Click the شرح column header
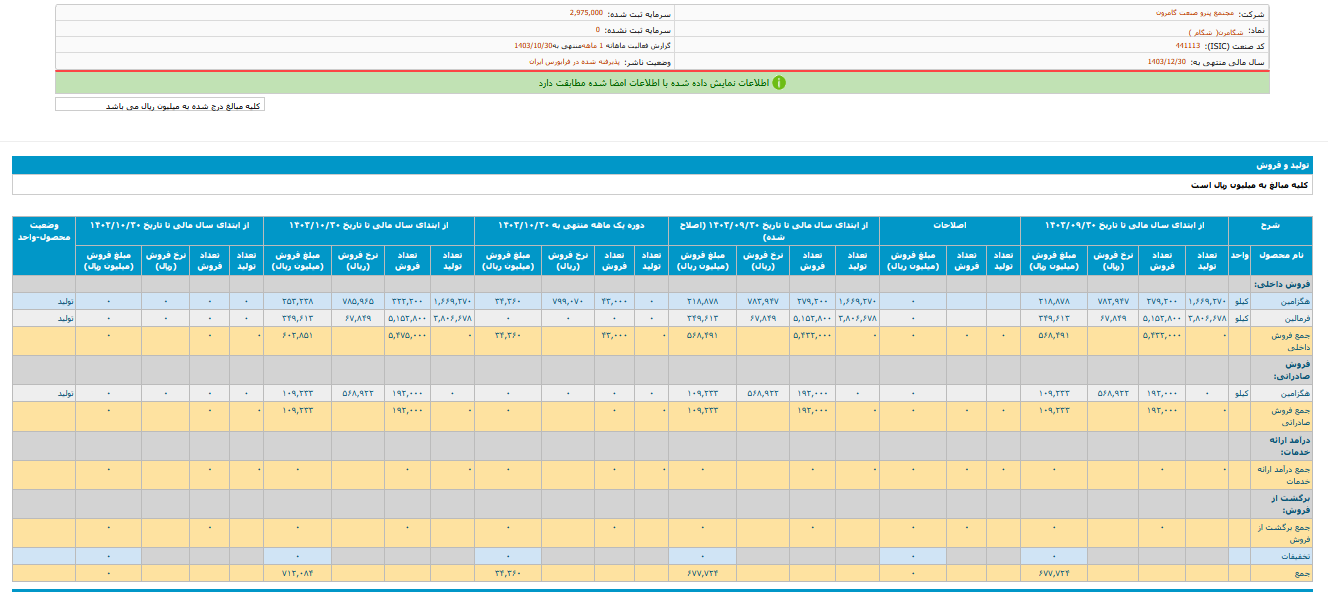The width and height of the screenshot is (1328, 592). [x=1269, y=225]
